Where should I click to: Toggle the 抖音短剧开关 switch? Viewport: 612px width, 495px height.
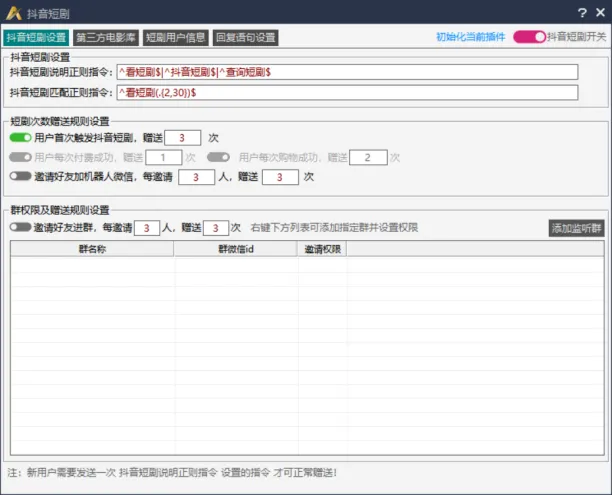(x=529, y=37)
